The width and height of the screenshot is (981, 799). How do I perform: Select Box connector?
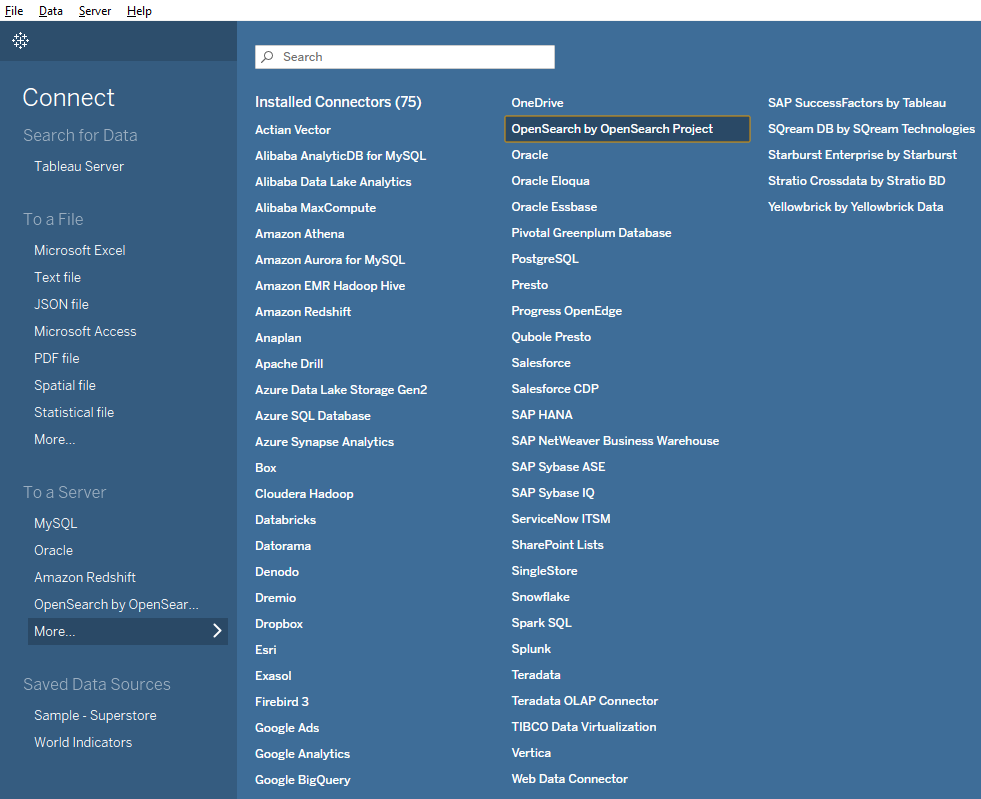tap(265, 467)
